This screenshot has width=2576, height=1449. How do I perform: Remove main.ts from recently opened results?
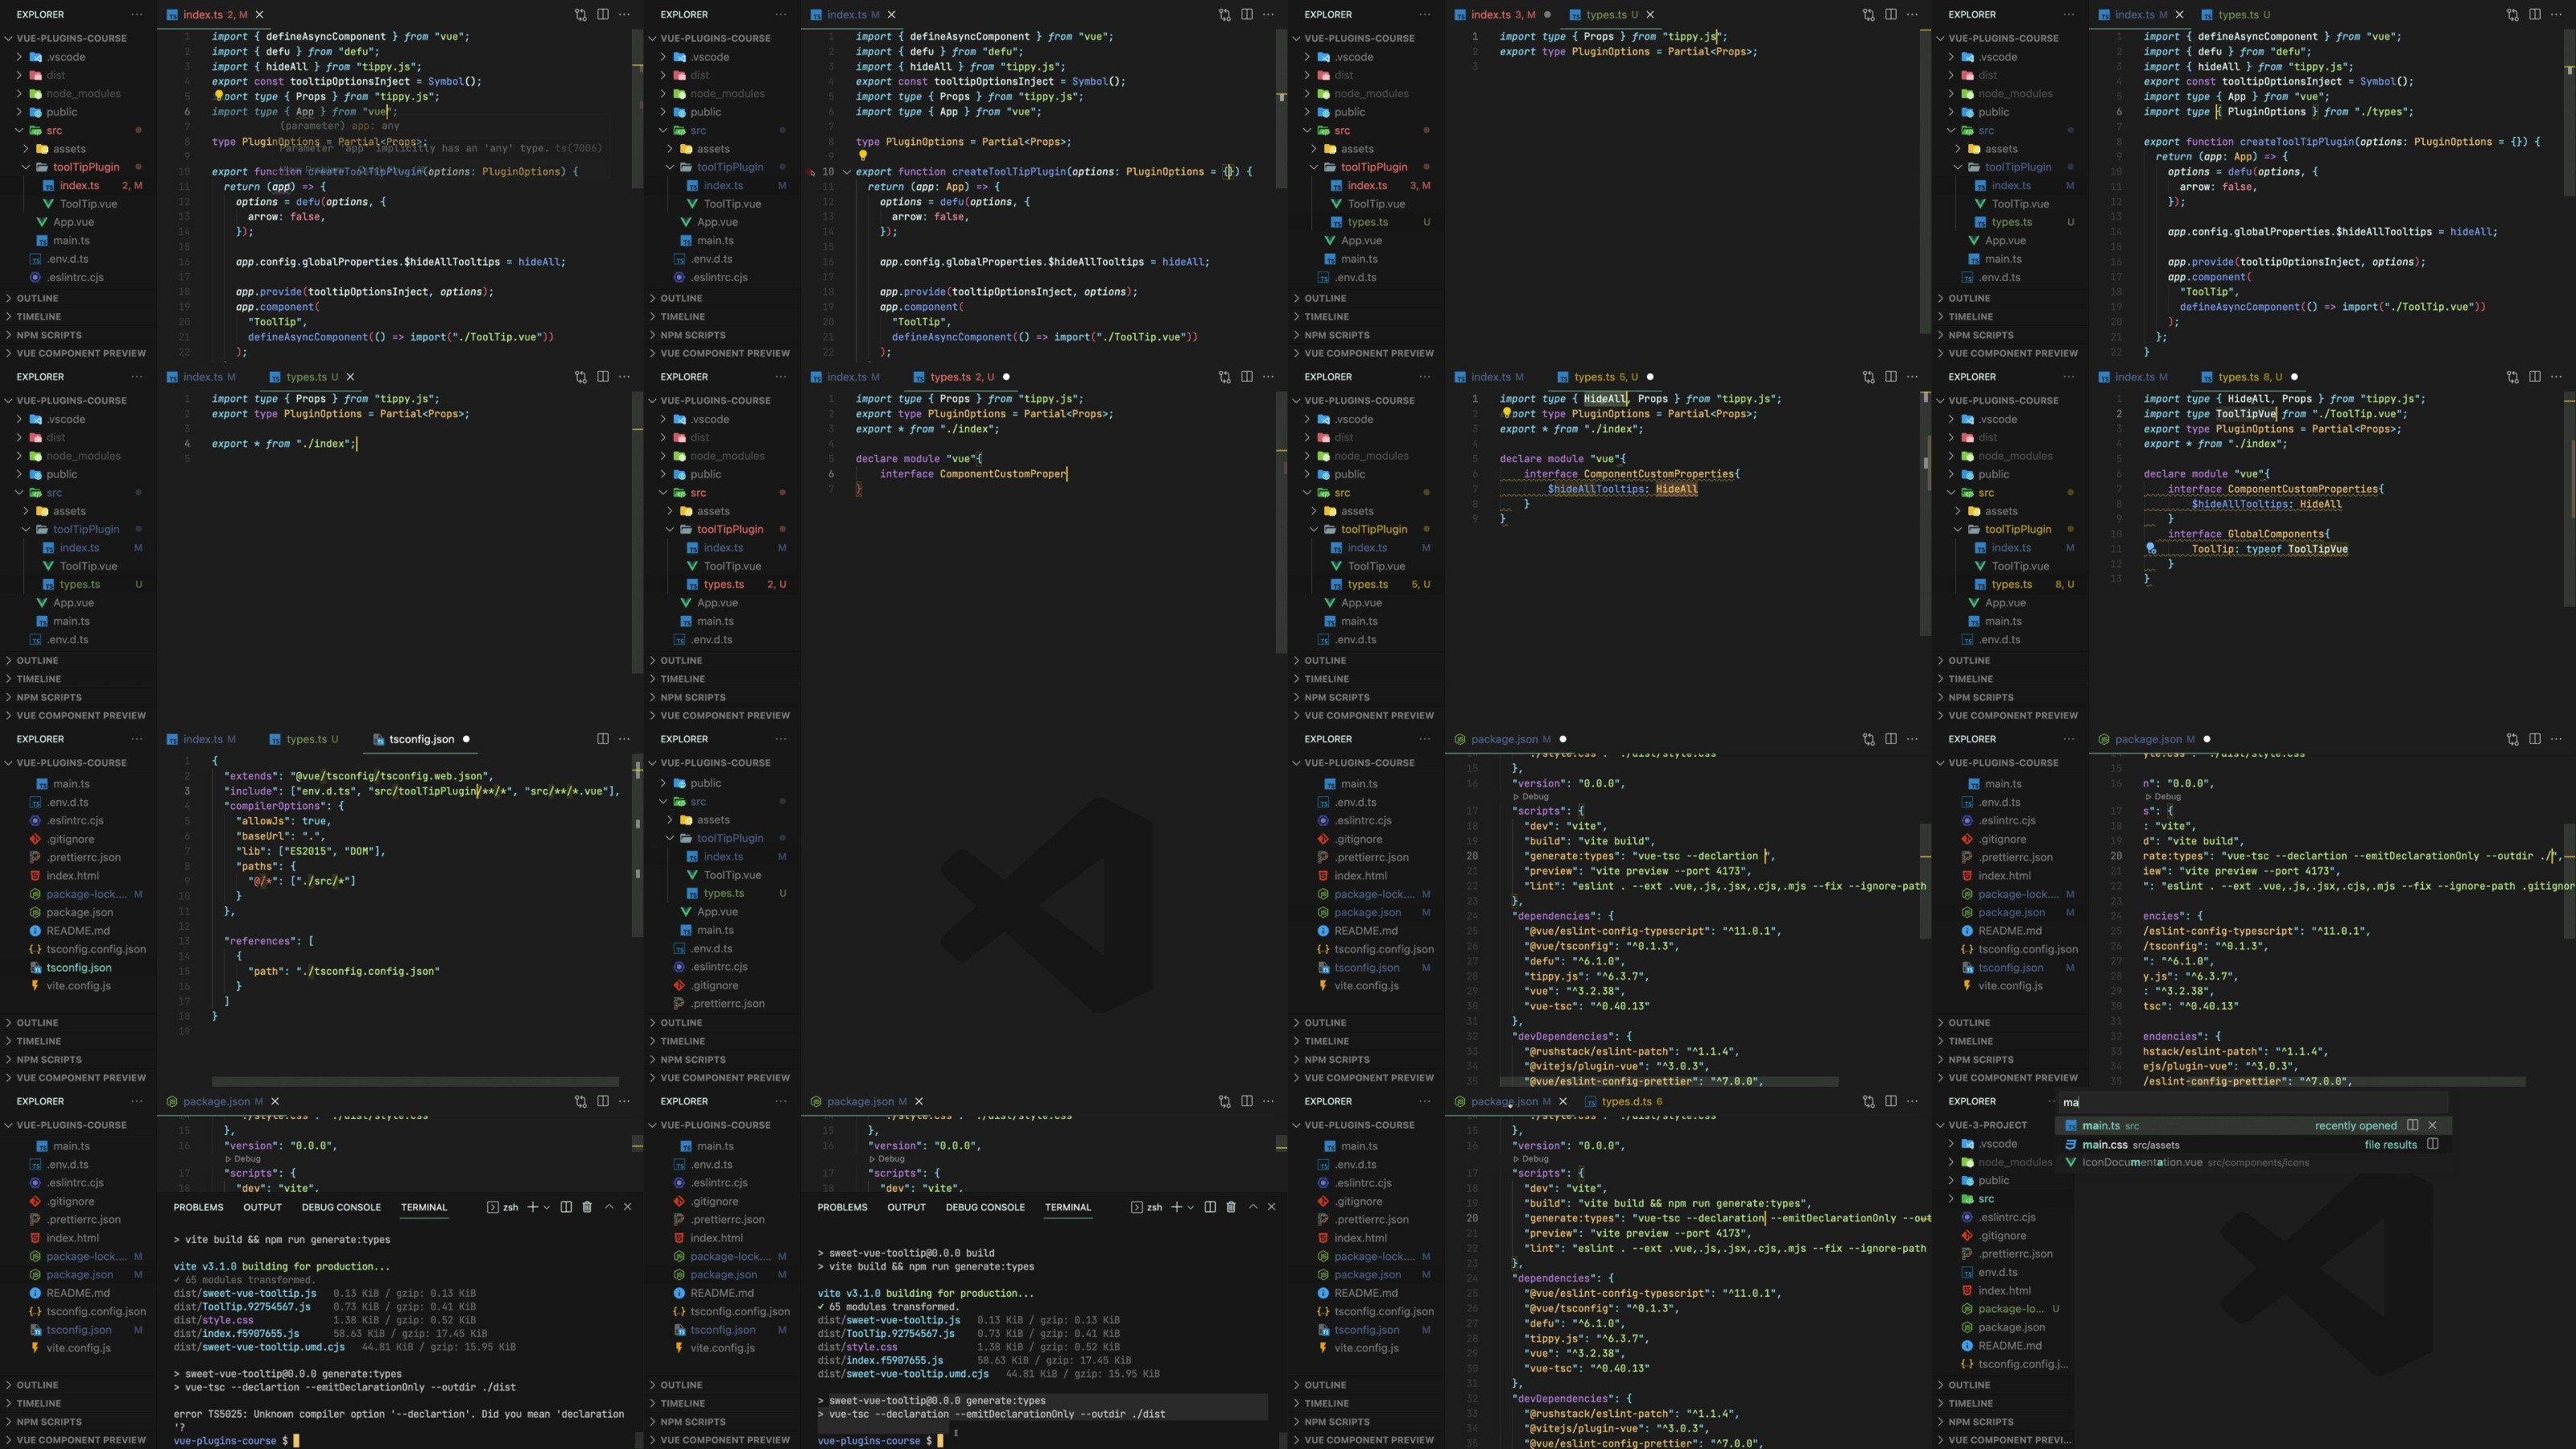(x=2433, y=1125)
